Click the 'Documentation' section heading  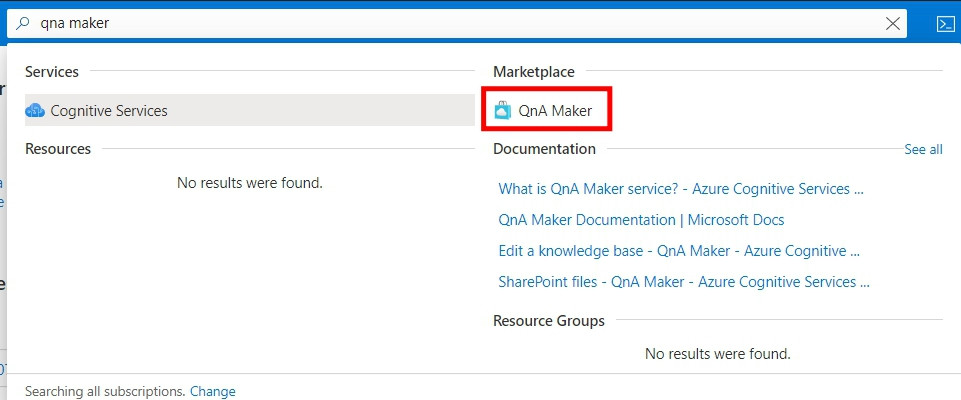pyautogui.click(x=544, y=149)
